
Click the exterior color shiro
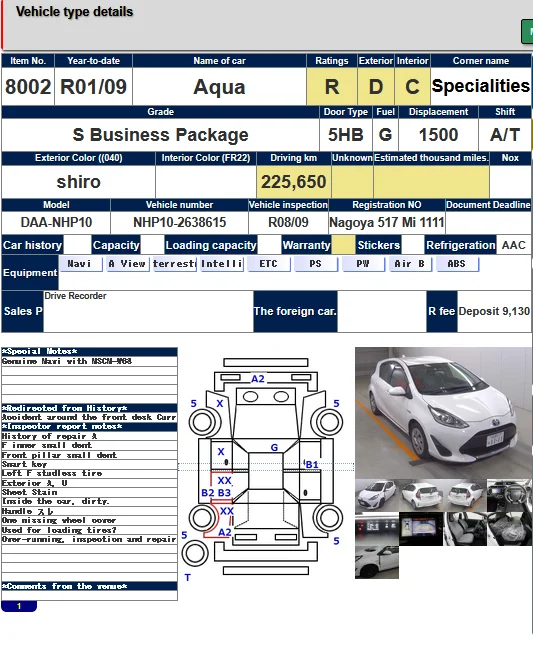pos(78,182)
